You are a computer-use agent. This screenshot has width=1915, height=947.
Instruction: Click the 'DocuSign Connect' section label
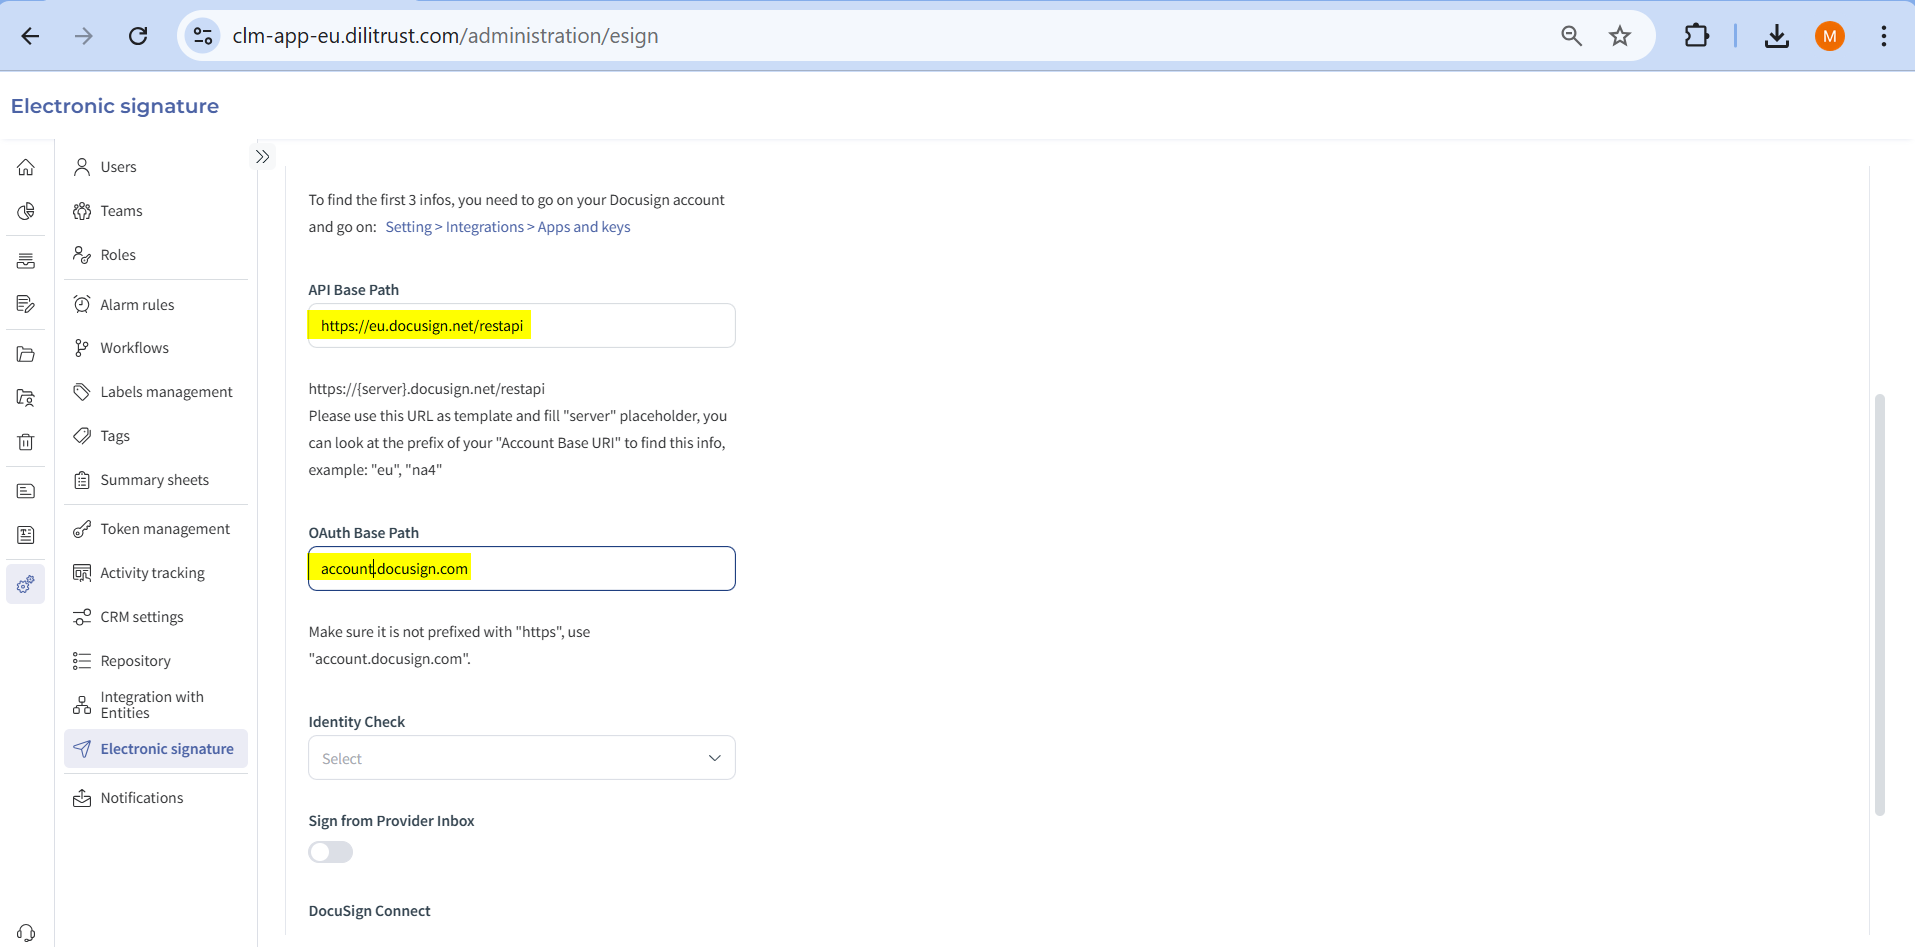click(369, 911)
